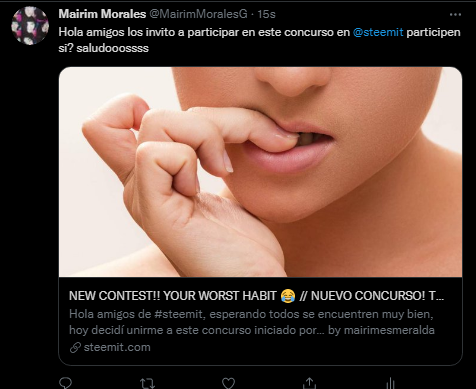476x389 pixels.
Task: Click the steemit.com domain link
Action: [x=117, y=347]
